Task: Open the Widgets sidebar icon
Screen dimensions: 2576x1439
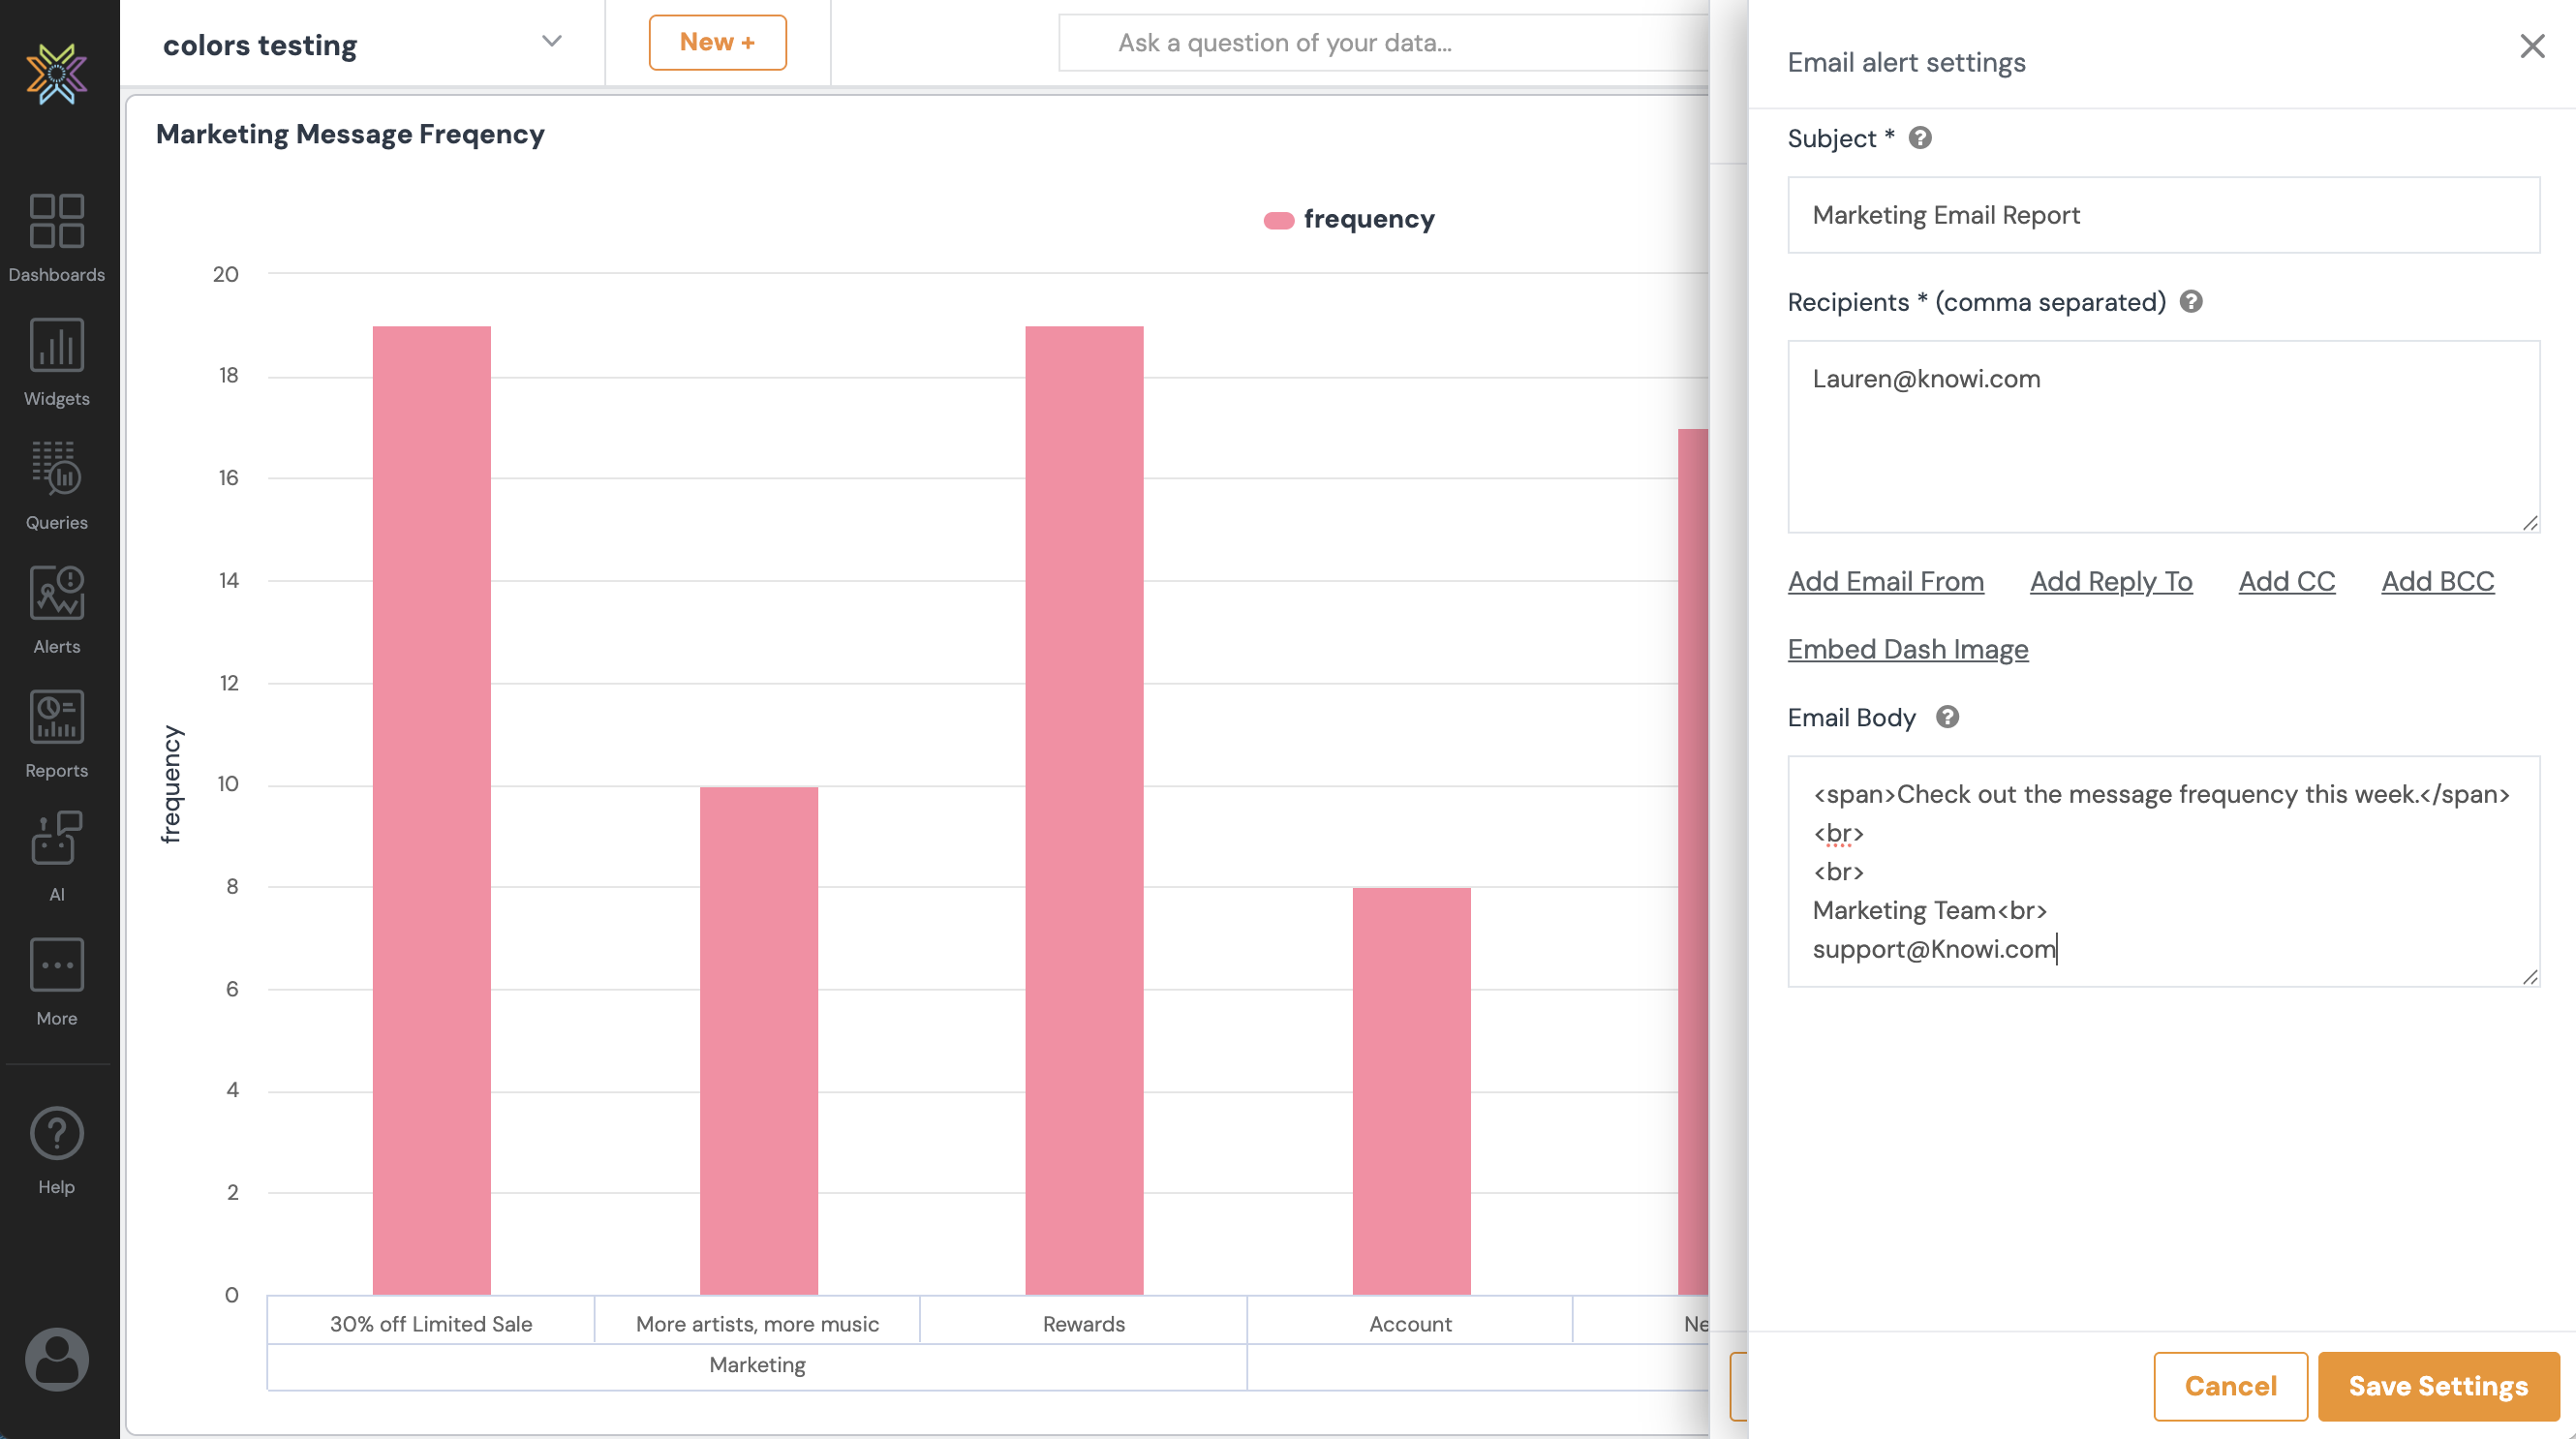Action: point(56,346)
